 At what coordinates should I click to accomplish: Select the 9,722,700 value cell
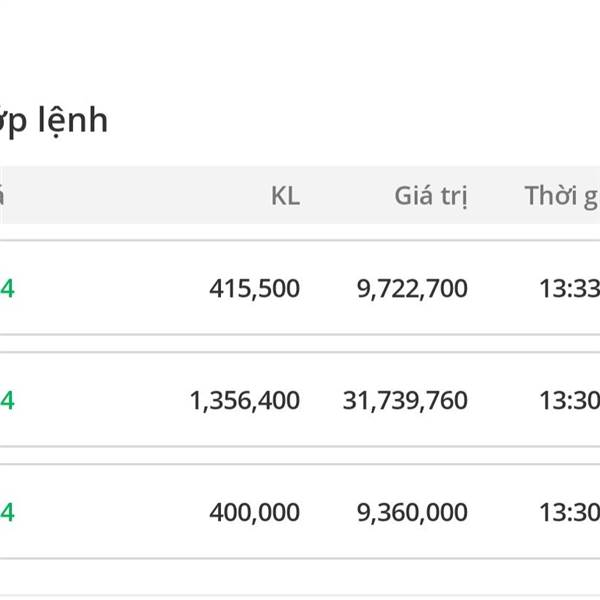[x=412, y=288]
